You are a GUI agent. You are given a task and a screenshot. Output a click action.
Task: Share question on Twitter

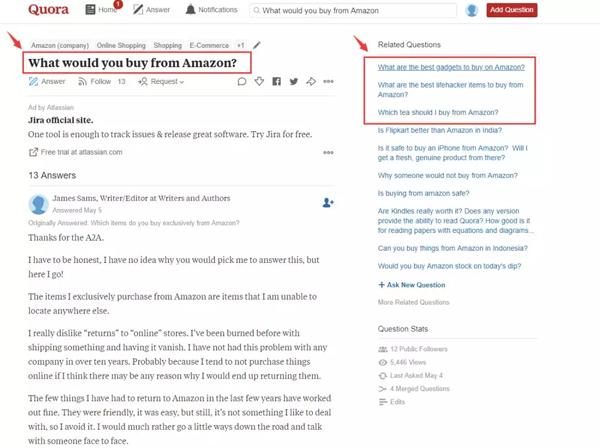click(x=293, y=81)
